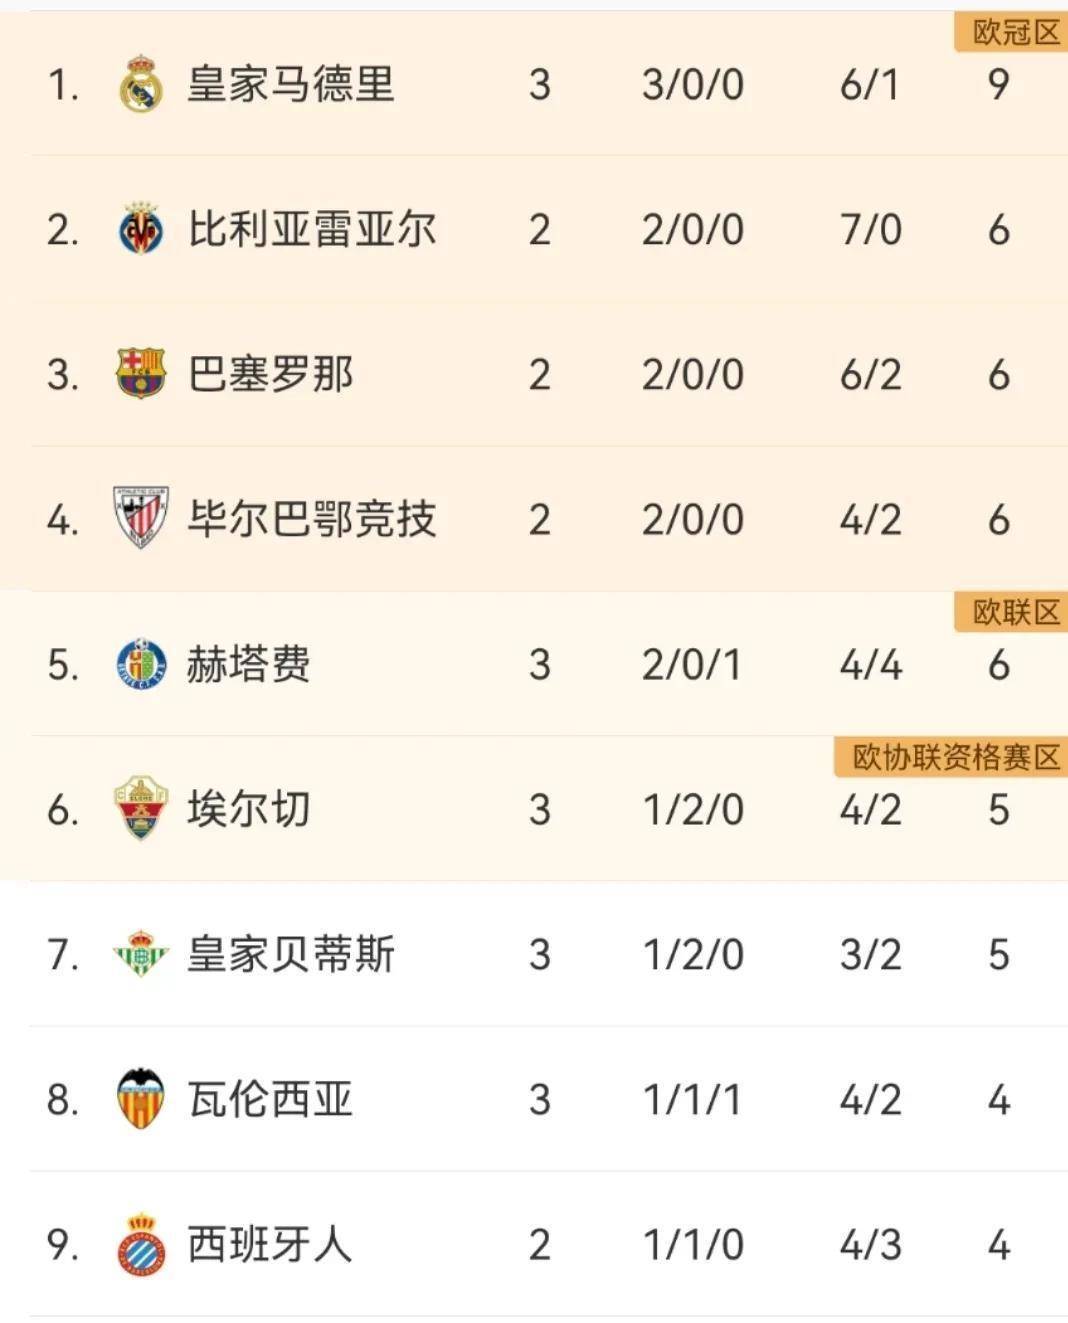This screenshot has width=1068, height=1323.
Task: Click the Valencia club crest
Action: click(141, 1099)
